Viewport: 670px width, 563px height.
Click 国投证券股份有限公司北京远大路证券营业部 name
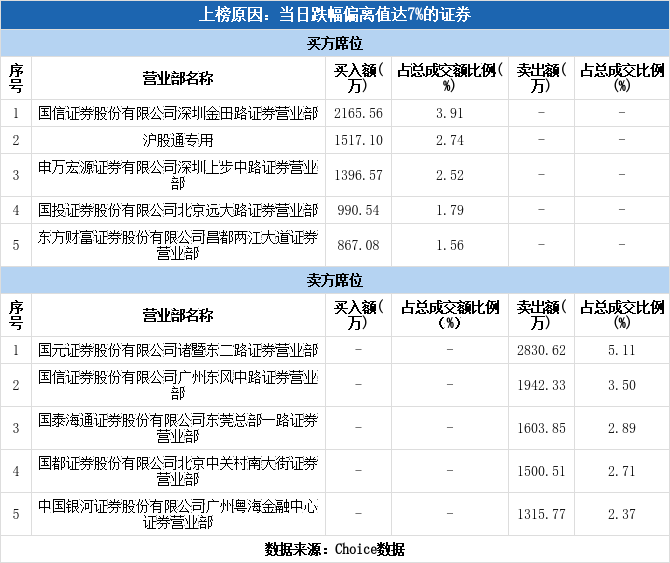pyautogui.click(x=178, y=210)
